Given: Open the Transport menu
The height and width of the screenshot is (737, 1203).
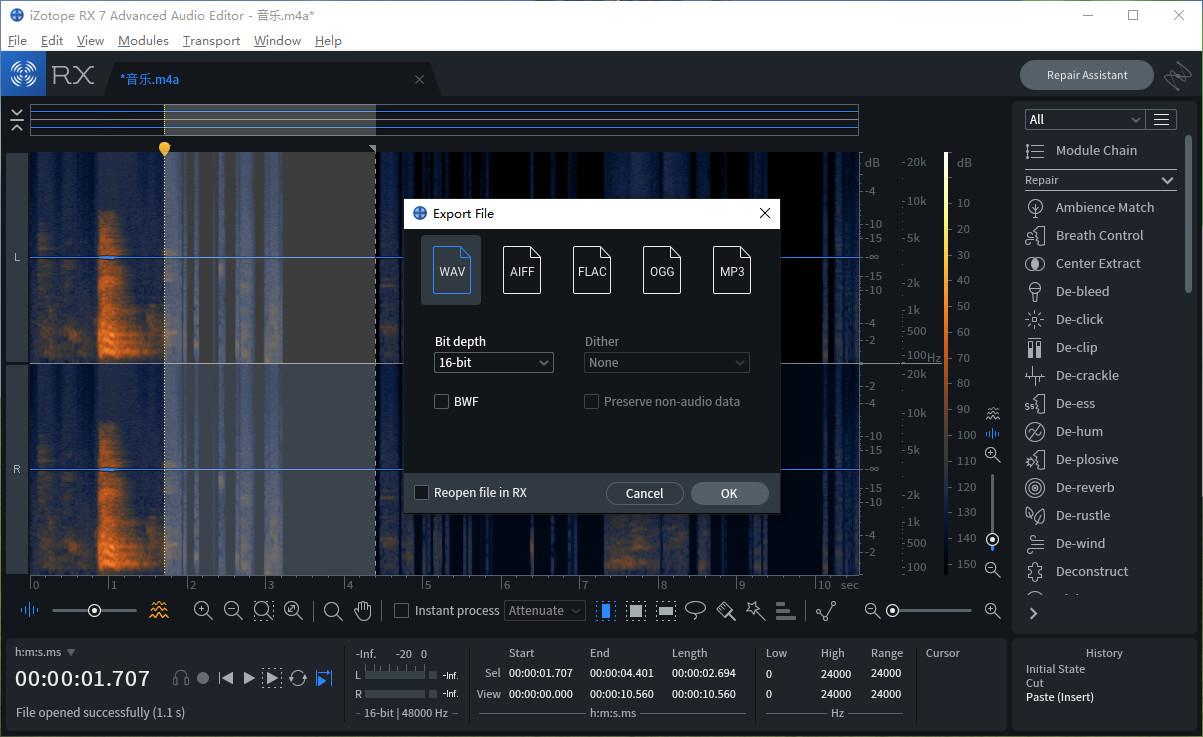Looking at the screenshot, I should click(211, 40).
